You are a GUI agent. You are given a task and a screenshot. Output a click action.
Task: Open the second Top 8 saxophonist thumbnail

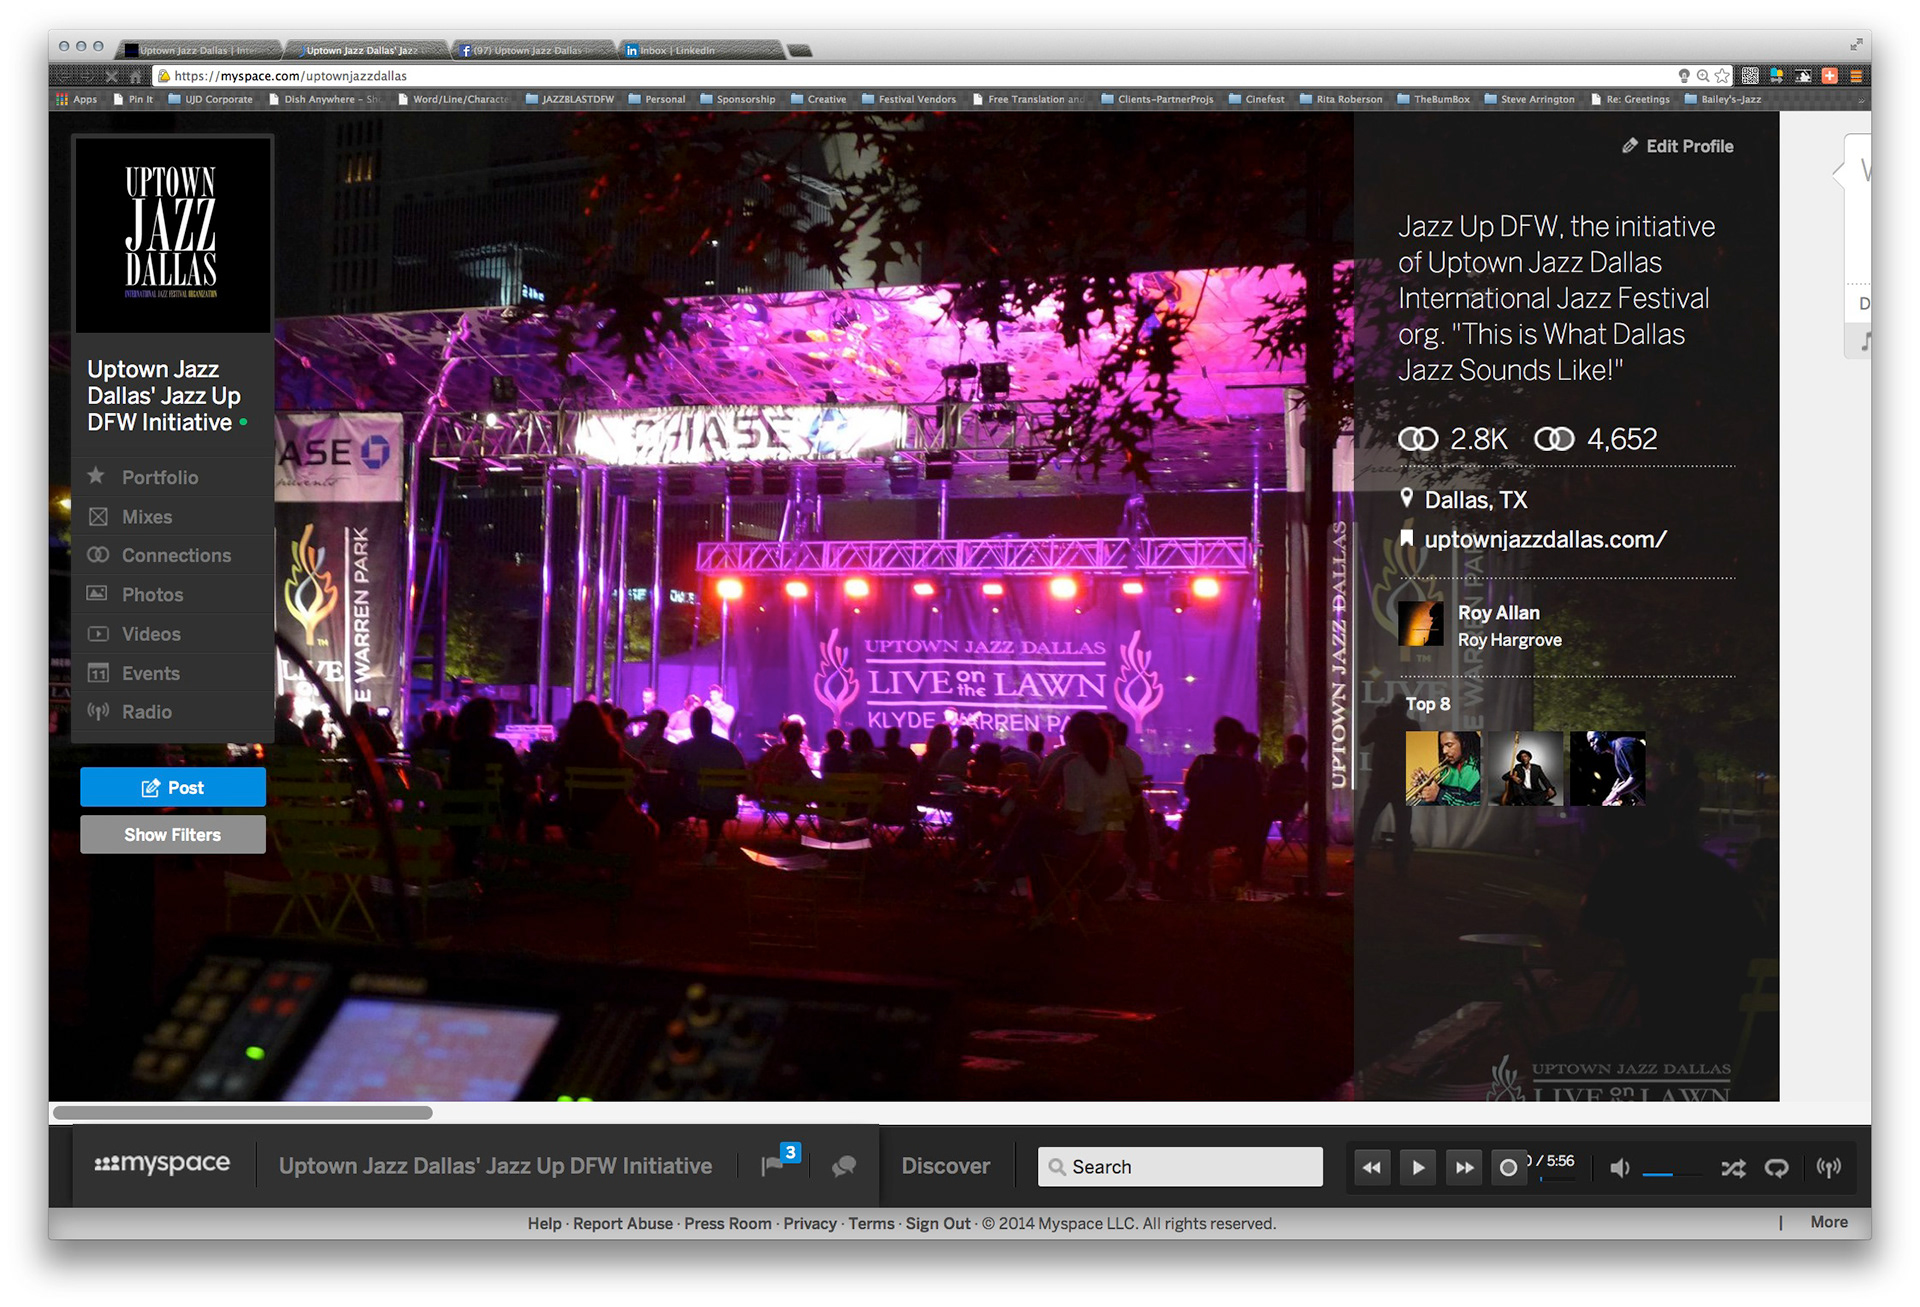coord(1525,768)
